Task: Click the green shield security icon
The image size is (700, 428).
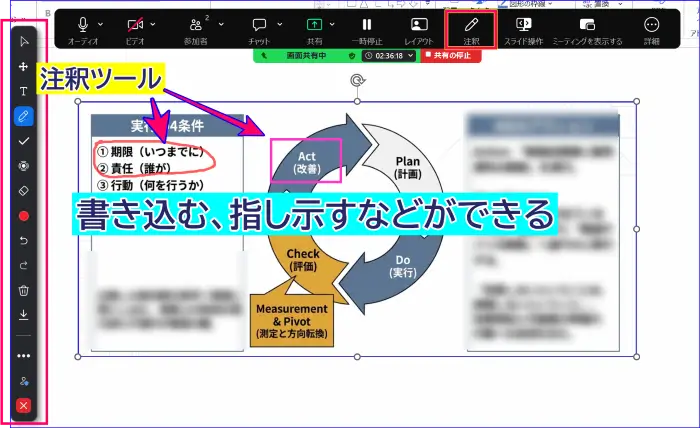Action: pyautogui.click(x=352, y=56)
